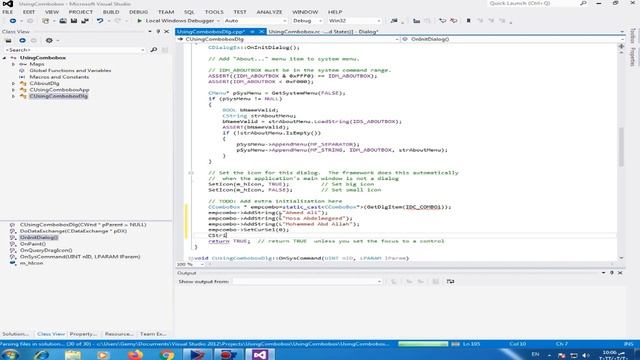Switch to the Team Explorer tab
Screen dimensions: 640x360
(153, 334)
